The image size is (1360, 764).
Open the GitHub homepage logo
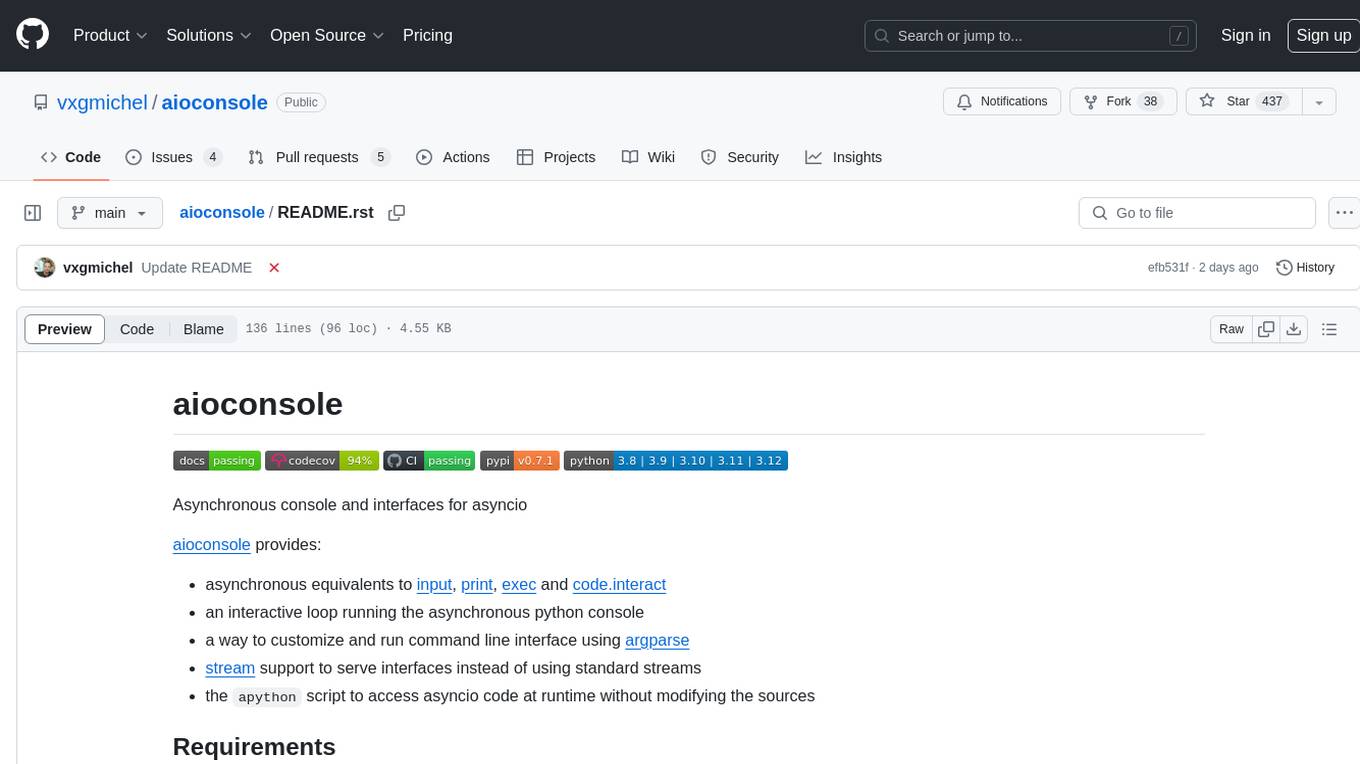pyautogui.click(x=32, y=35)
